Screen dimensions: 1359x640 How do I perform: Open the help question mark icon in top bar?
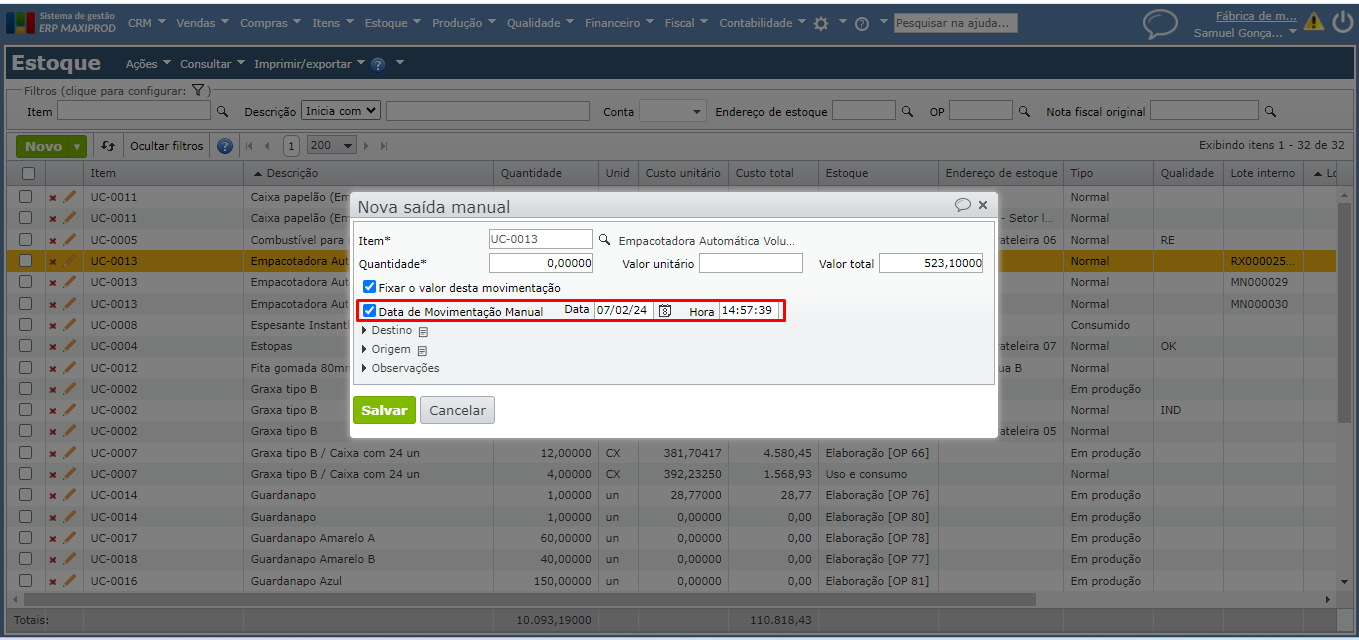pos(861,23)
